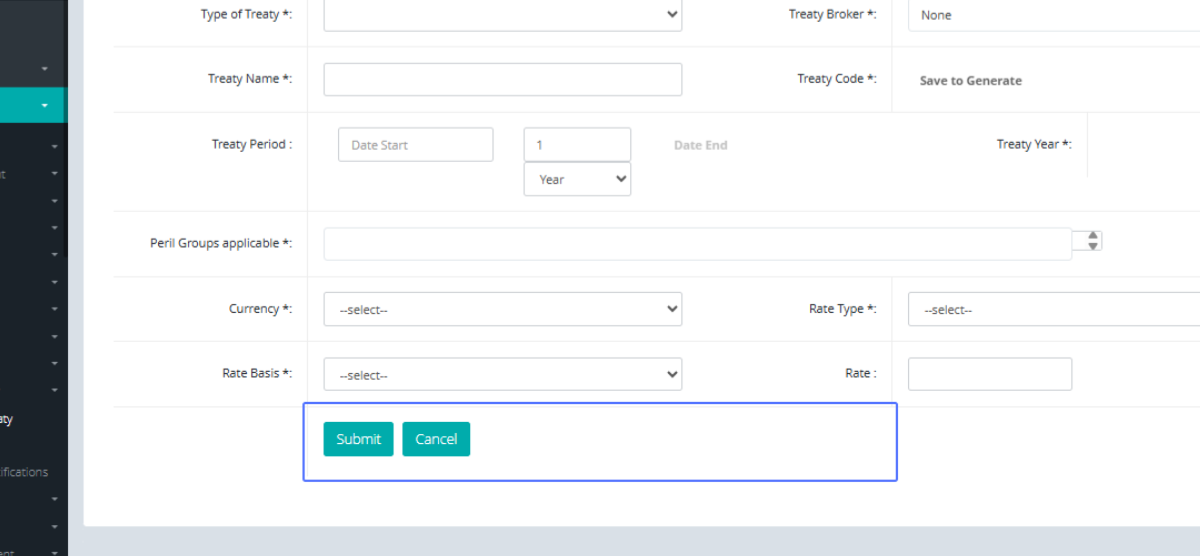Click the up arrow beside Peril Groups
This screenshot has width=1200, height=556.
pos(1093,236)
